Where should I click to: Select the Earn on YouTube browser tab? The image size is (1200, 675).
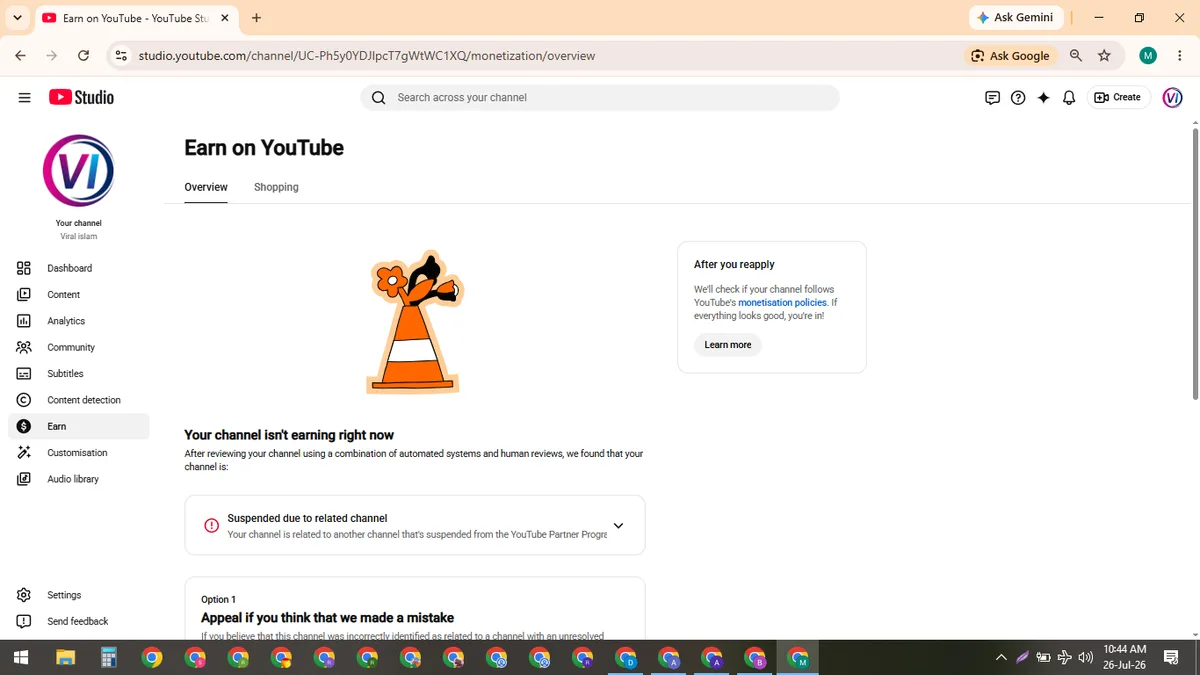[x=135, y=18]
